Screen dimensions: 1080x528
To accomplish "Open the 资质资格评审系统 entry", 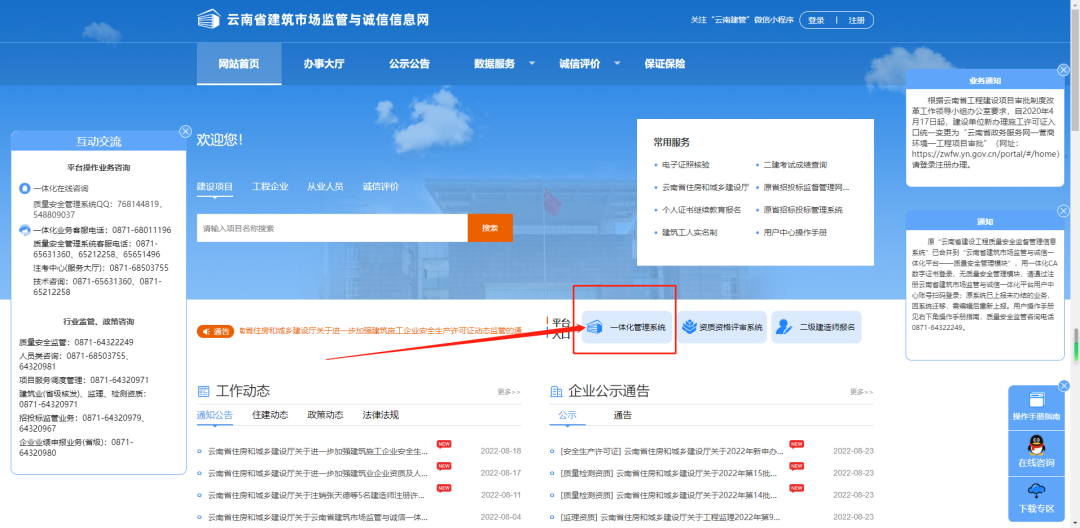I will [x=721, y=327].
